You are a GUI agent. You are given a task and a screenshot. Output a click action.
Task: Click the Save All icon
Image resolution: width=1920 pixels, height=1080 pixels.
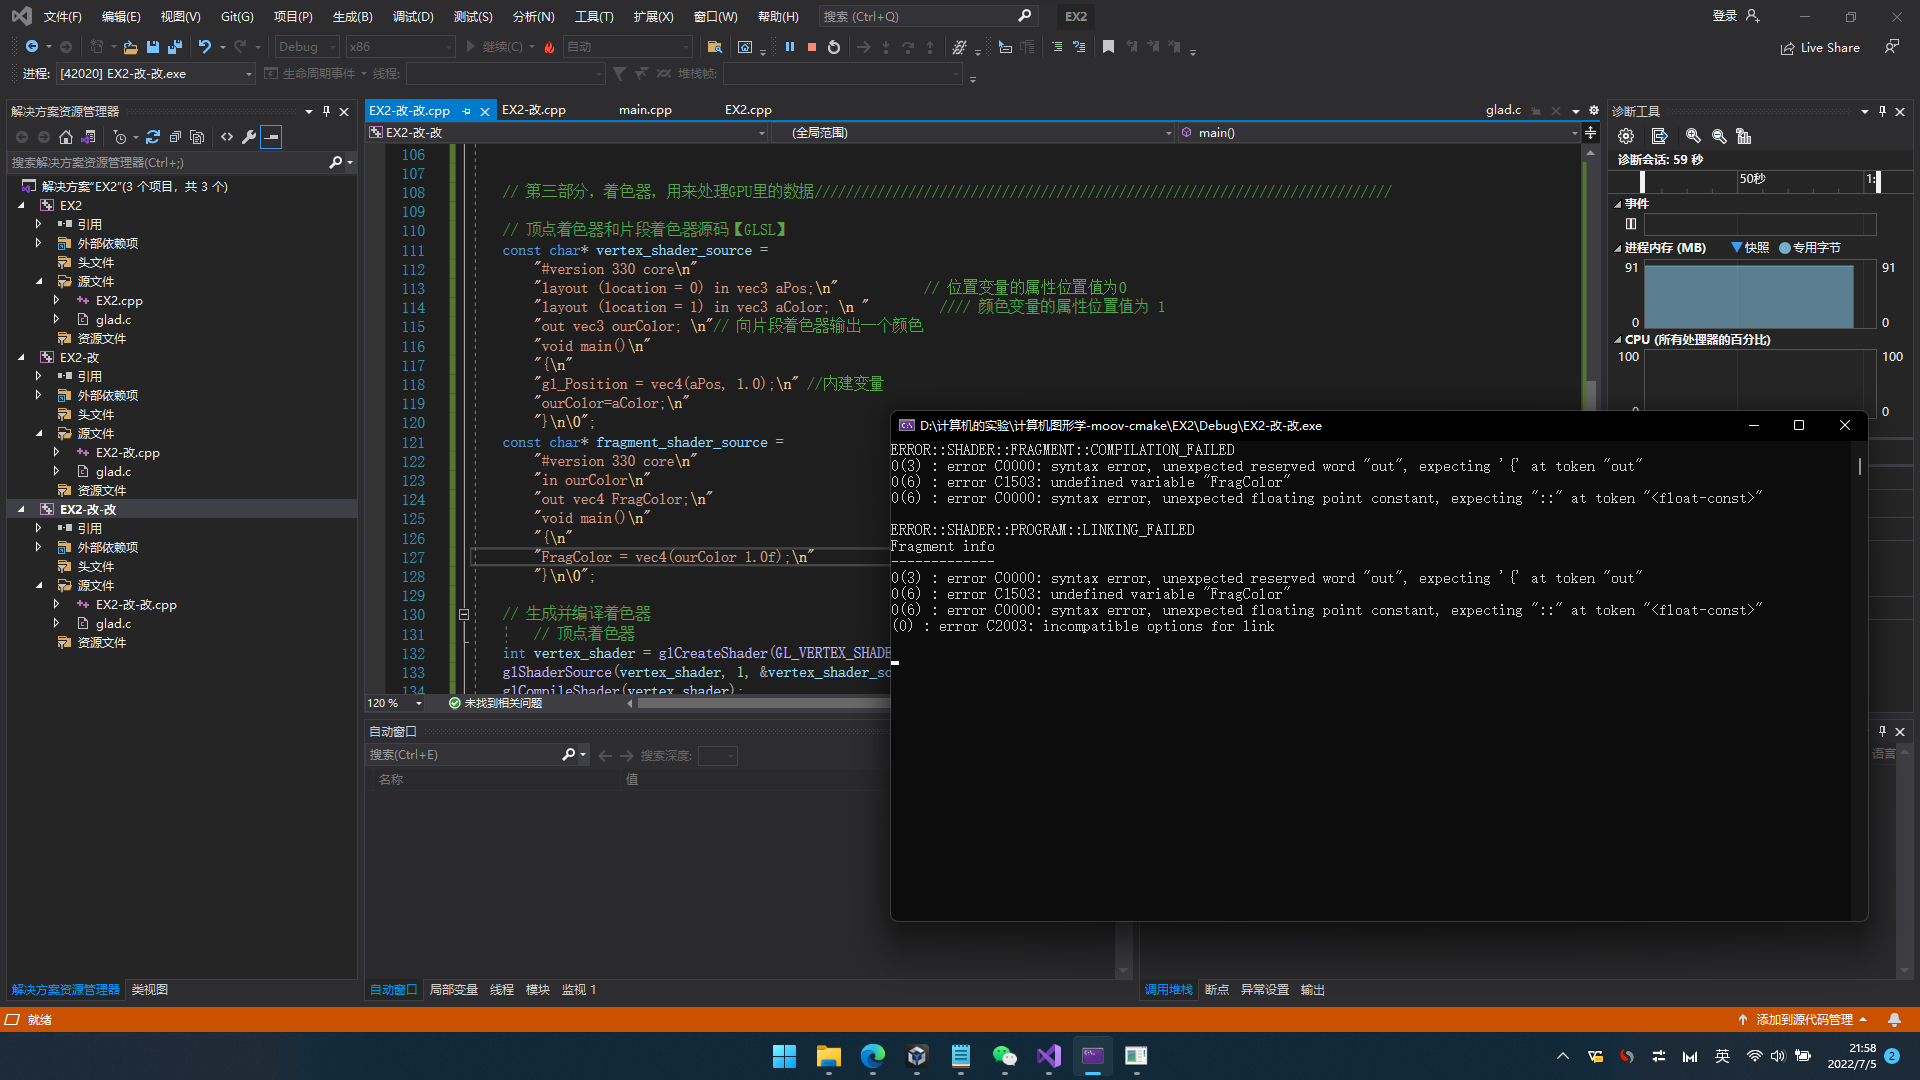click(175, 47)
